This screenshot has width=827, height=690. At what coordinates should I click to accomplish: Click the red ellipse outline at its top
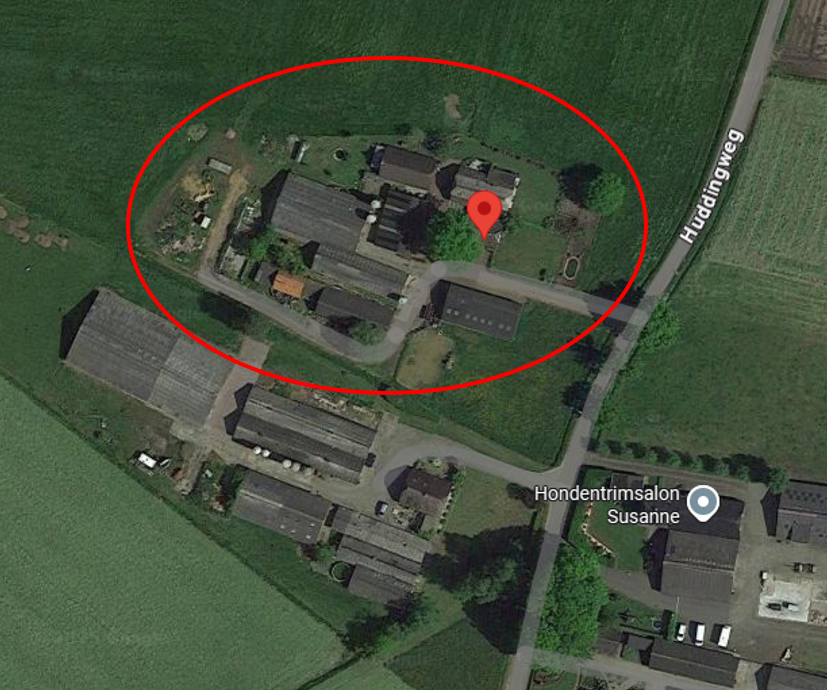(x=388, y=59)
